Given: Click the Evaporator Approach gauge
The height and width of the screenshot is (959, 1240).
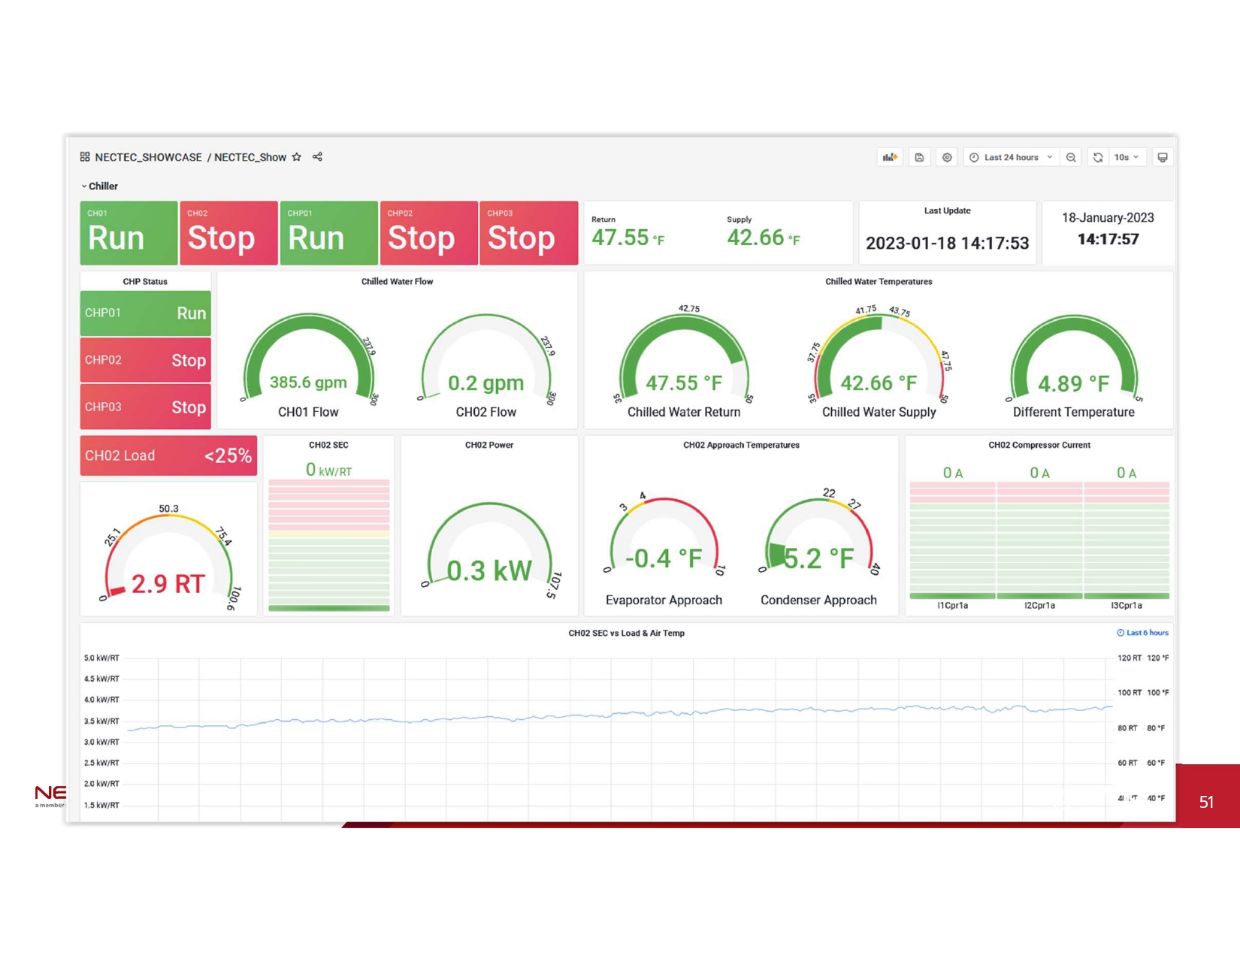Looking at the screenshot, I should 664,550.
